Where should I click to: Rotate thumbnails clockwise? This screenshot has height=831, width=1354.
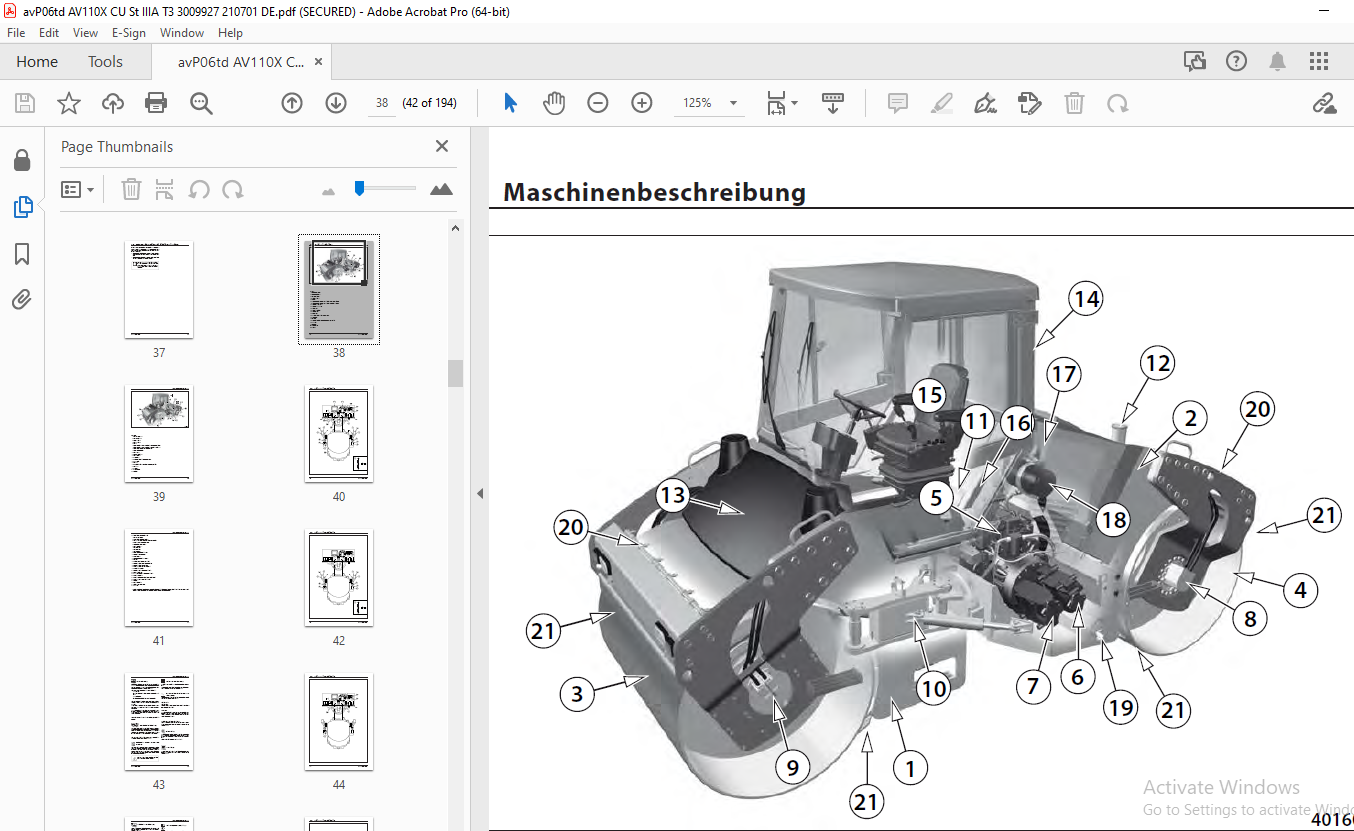[233, 189]
